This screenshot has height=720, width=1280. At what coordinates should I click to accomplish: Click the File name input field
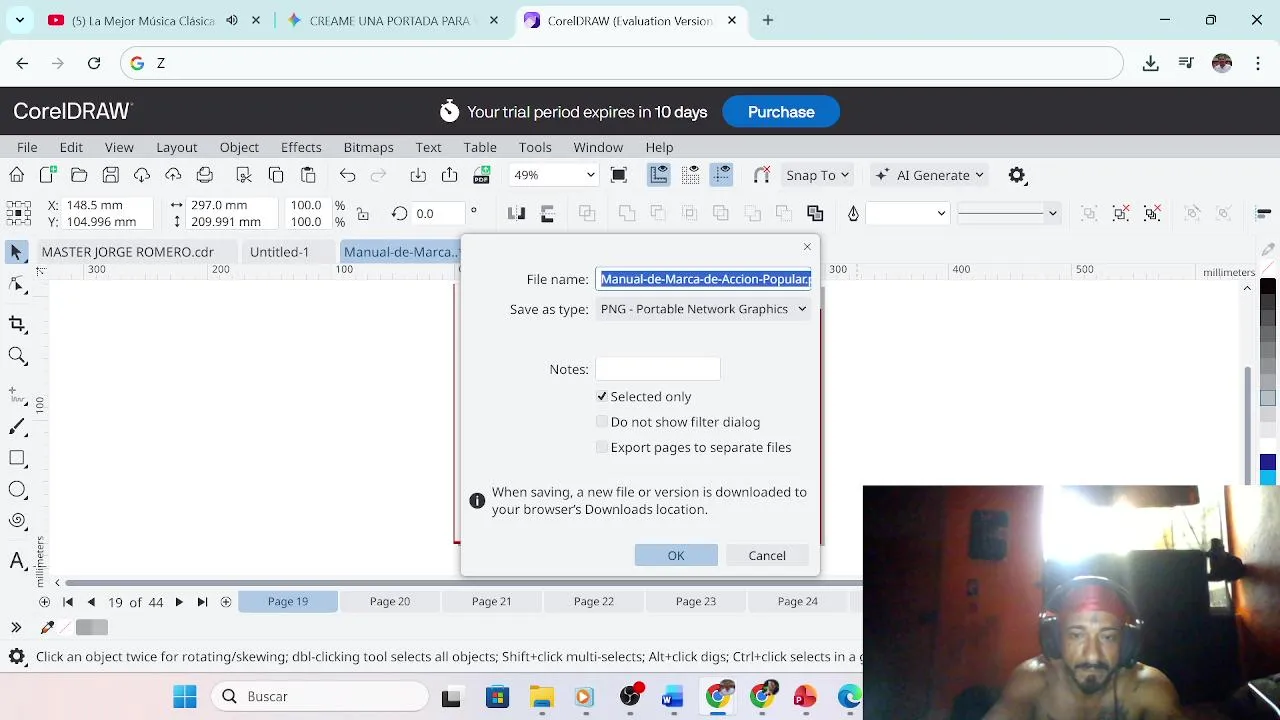click(x=704, y=279)
